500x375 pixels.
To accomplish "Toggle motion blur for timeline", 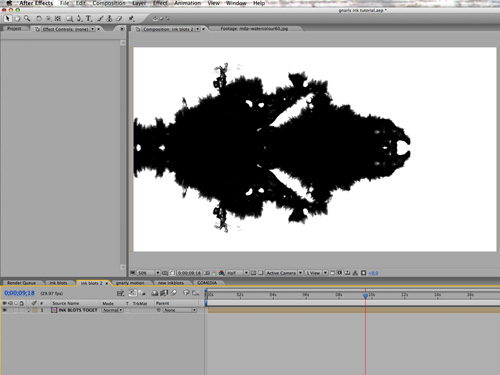I will tap(174, 293).
